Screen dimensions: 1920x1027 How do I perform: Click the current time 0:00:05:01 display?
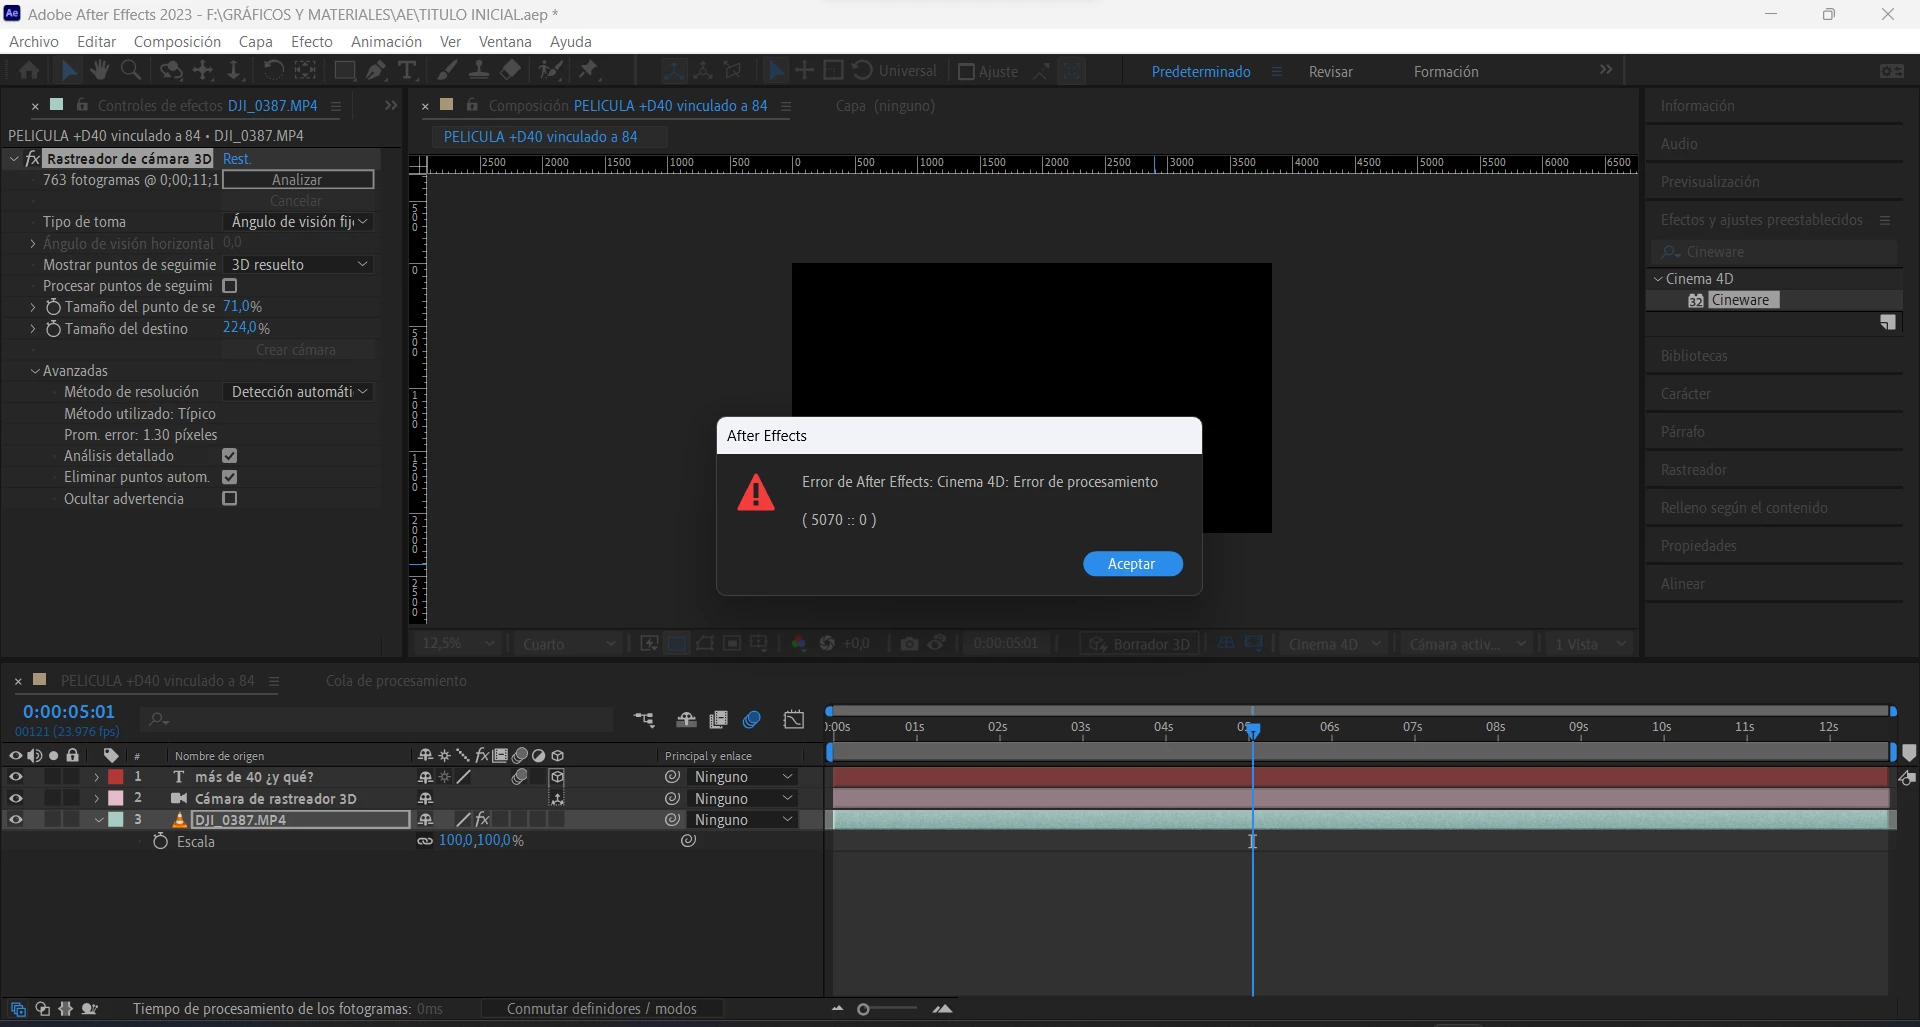[x=69, y=712]
